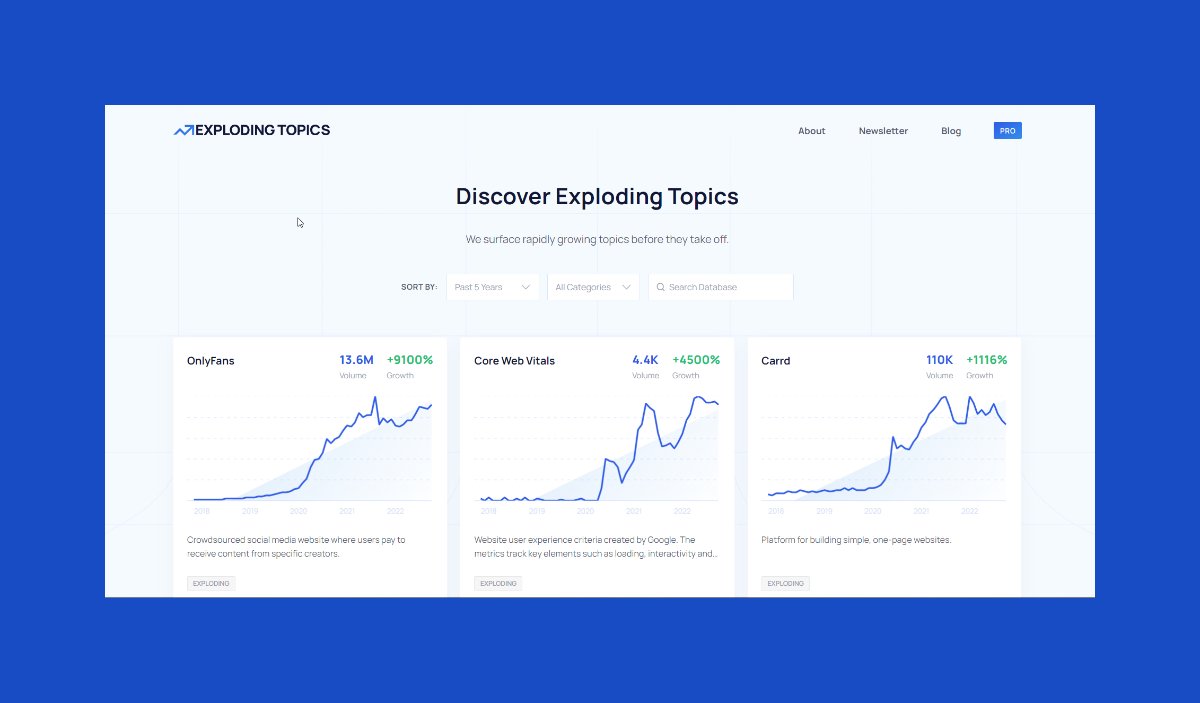Click the search magnifier icon

(x=661, y=287)
